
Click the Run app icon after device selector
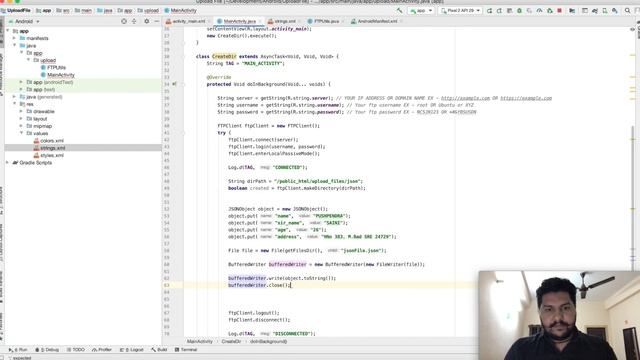tap(489, 11)
